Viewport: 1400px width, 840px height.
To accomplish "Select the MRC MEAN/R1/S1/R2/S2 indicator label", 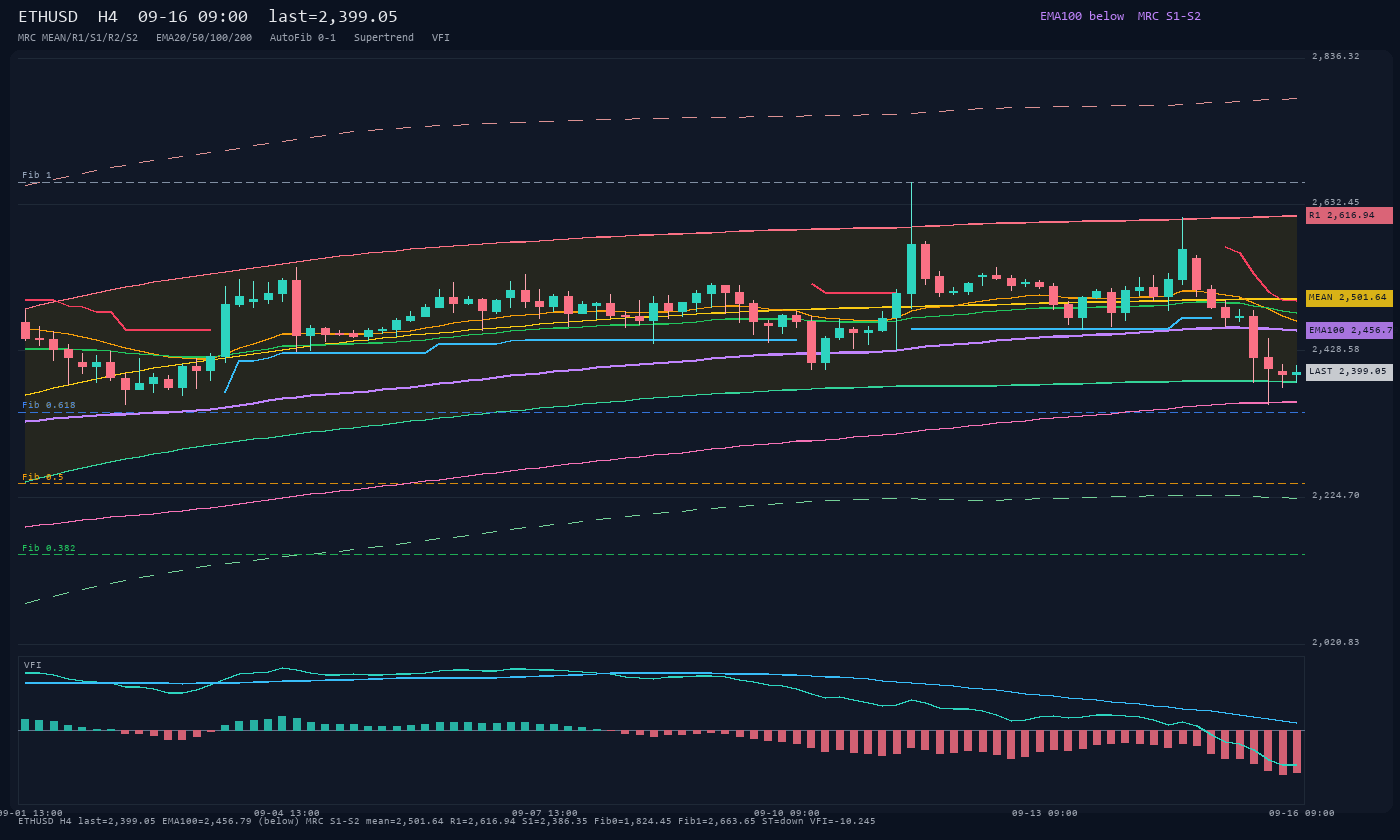I will (78, 38).
